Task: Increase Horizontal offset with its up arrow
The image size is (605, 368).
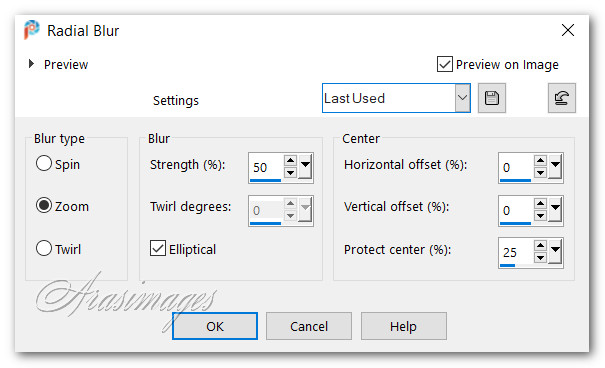Action: pos(540,160)
